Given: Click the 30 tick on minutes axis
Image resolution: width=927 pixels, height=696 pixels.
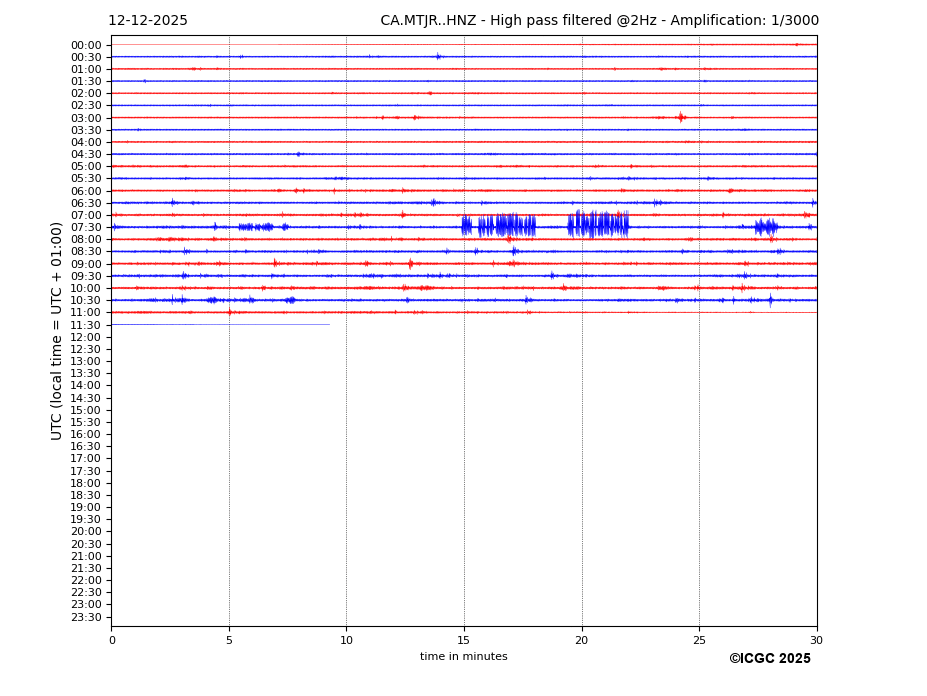Looking at the screenshot, I should (x=816, y=640).
